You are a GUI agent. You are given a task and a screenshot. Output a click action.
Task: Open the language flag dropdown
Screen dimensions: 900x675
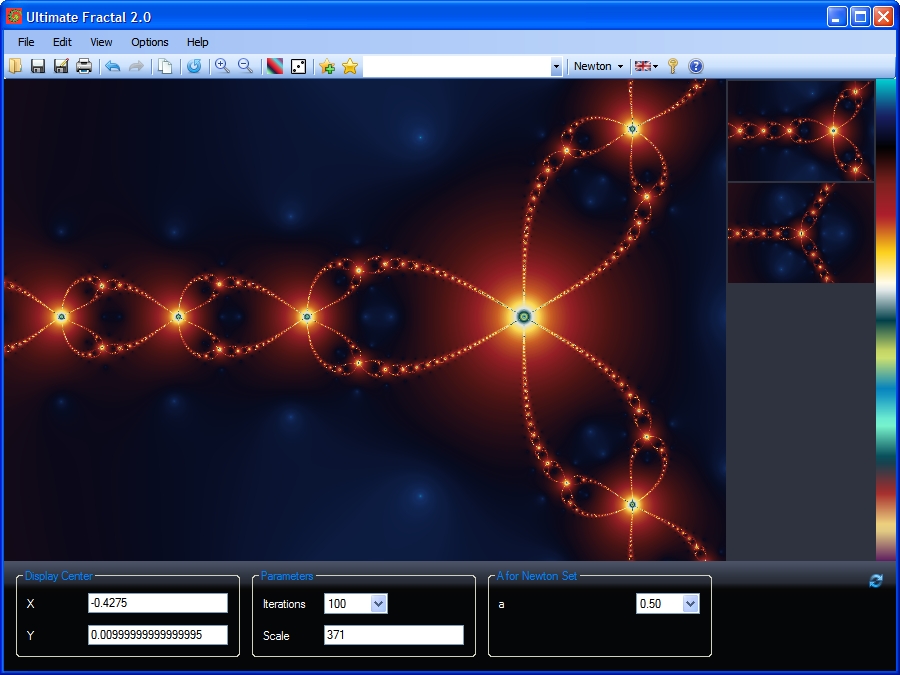646,66
